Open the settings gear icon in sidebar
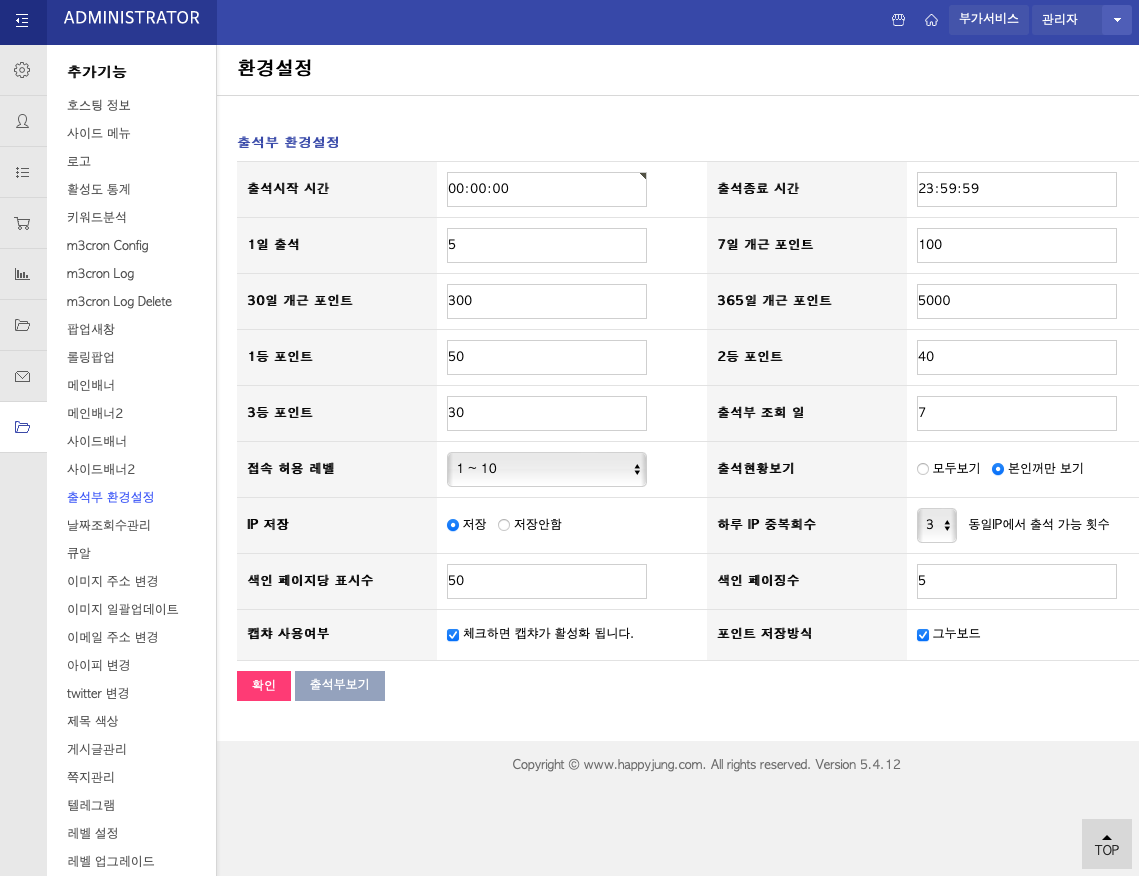The width and height of the screenshot is (1139, 876). [x=22, y=68]
